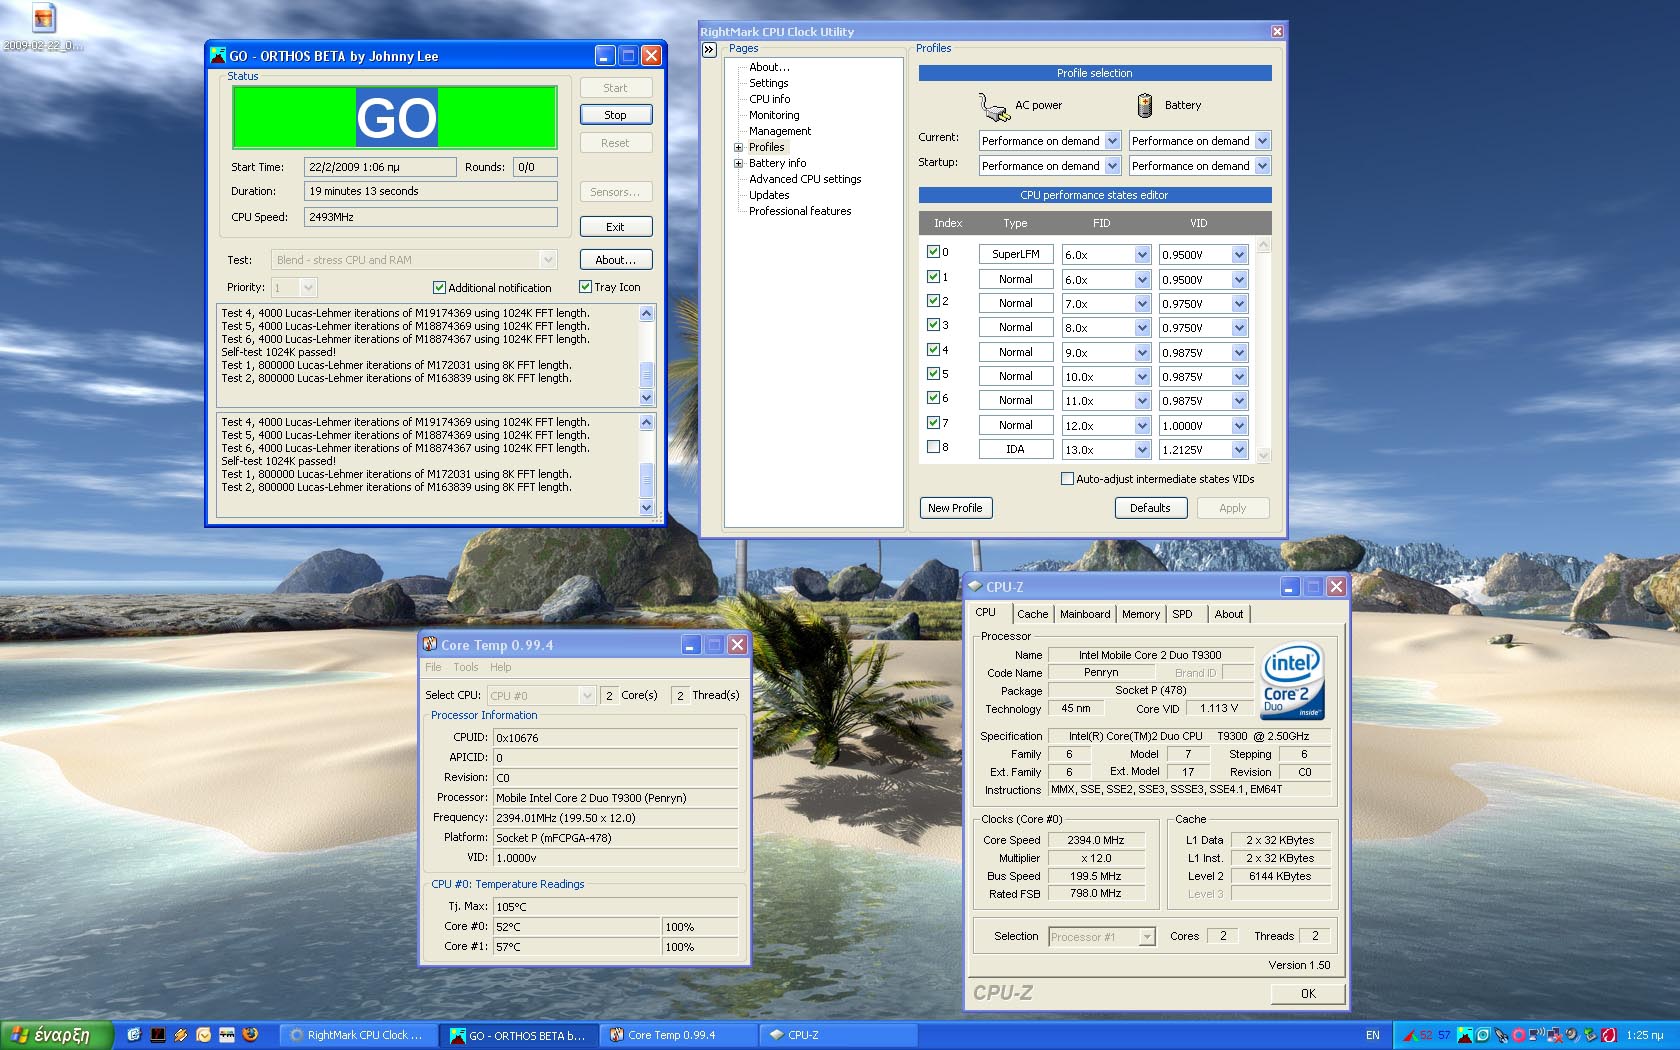Uncheck performance state index 4 checkbox

point(933,349)
